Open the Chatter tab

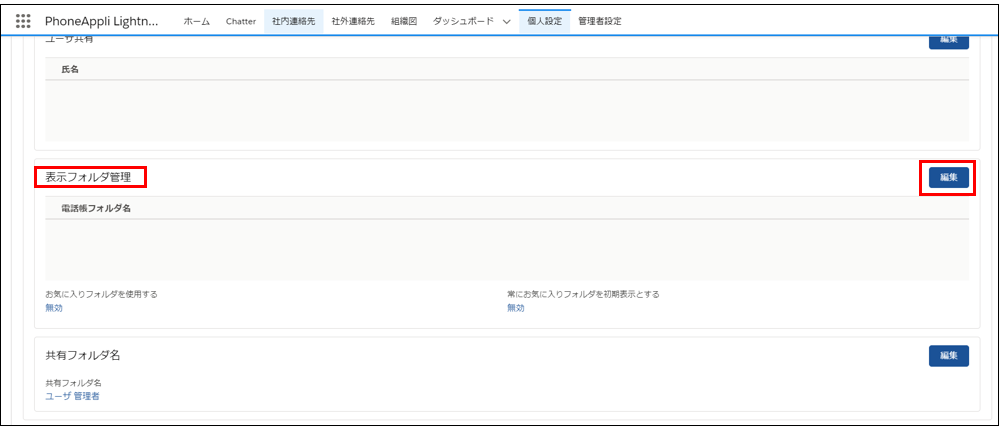coord(241,21)
